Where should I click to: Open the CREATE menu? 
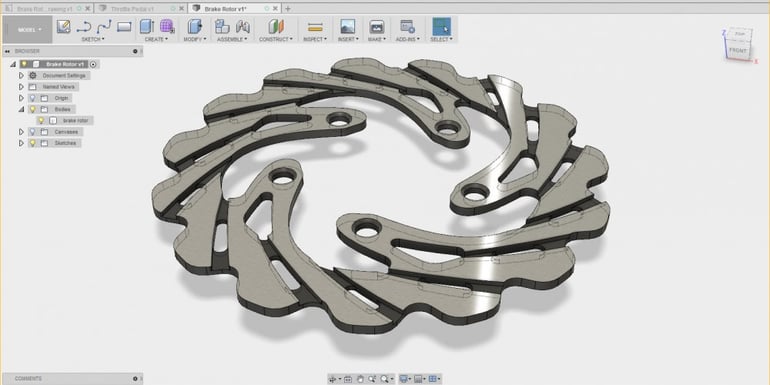click(156, 39)
